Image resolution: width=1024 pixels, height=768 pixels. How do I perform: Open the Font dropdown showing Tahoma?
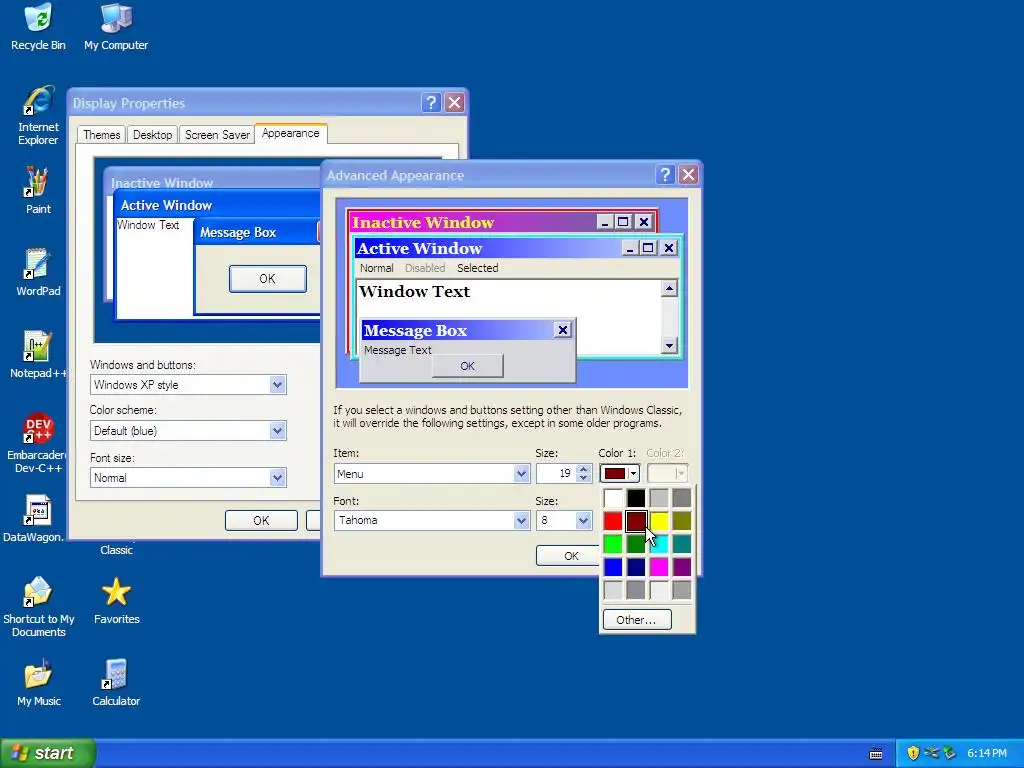pyautogui.click(x=521, y=520)
